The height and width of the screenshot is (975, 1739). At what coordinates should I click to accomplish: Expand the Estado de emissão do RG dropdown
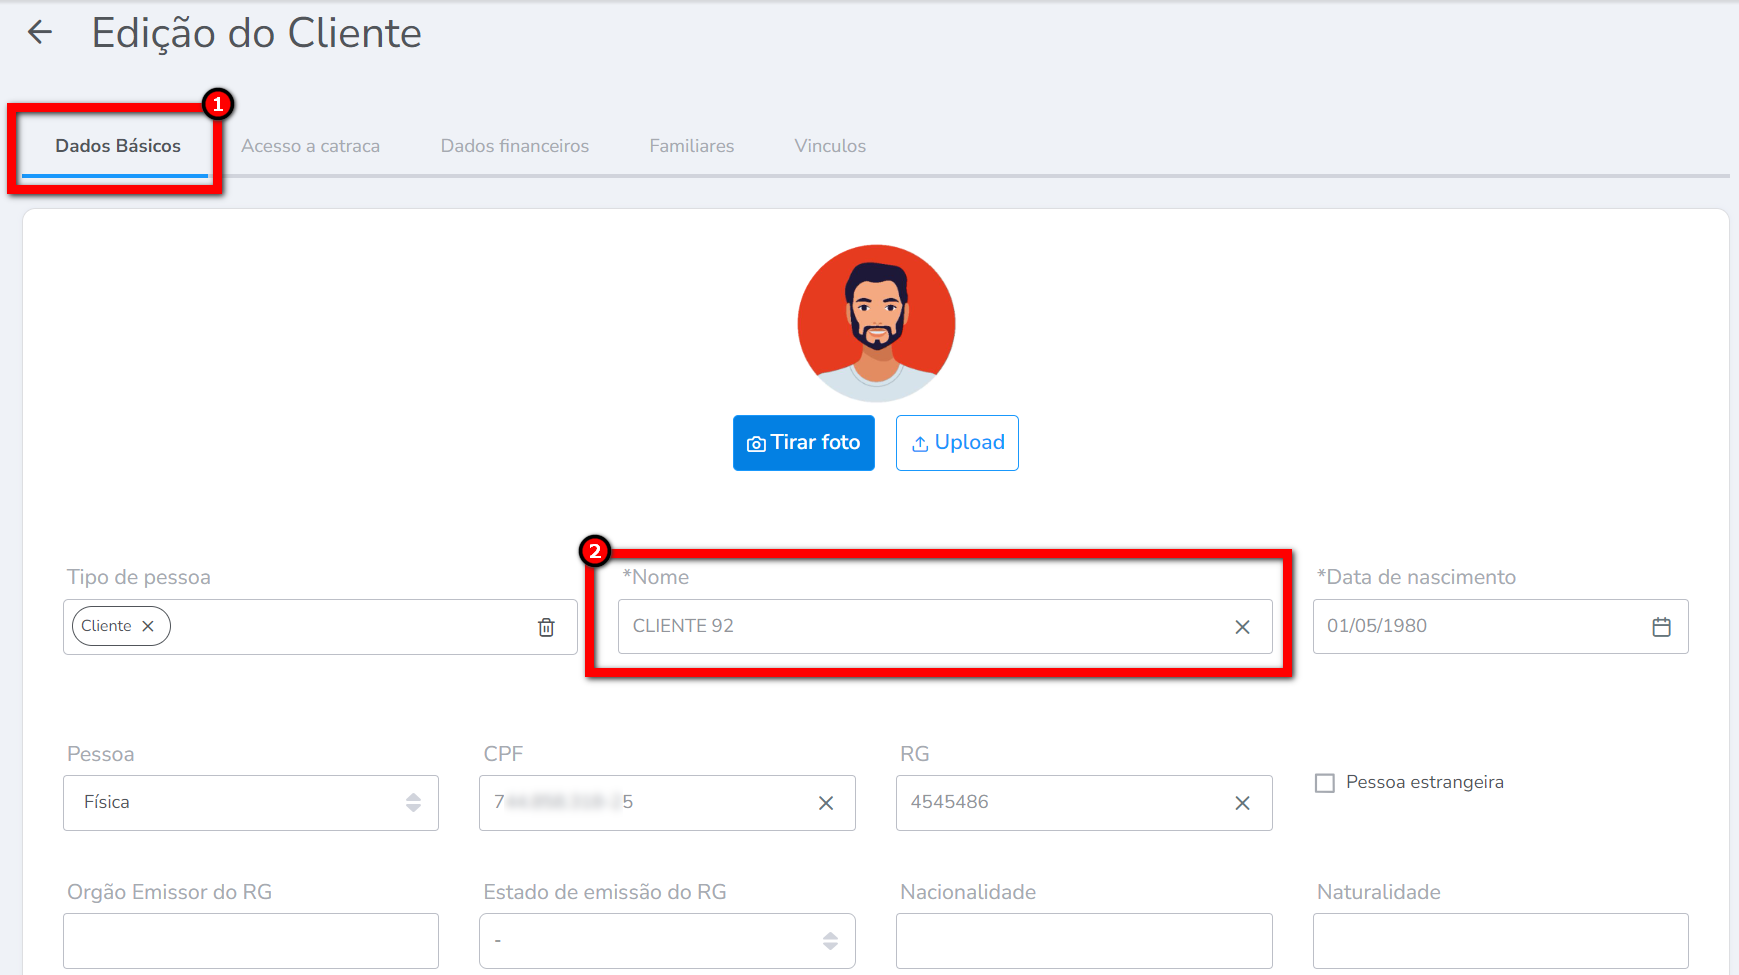point(666,941)
